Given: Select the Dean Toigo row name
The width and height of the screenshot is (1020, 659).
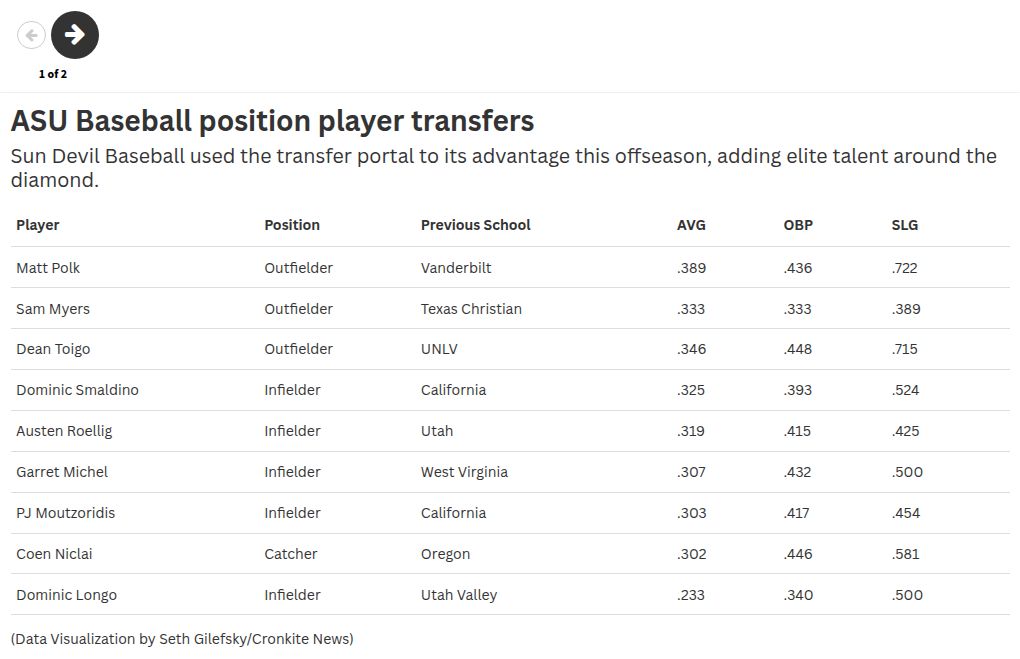Looking at the screenshot, I should click(53, 349).
